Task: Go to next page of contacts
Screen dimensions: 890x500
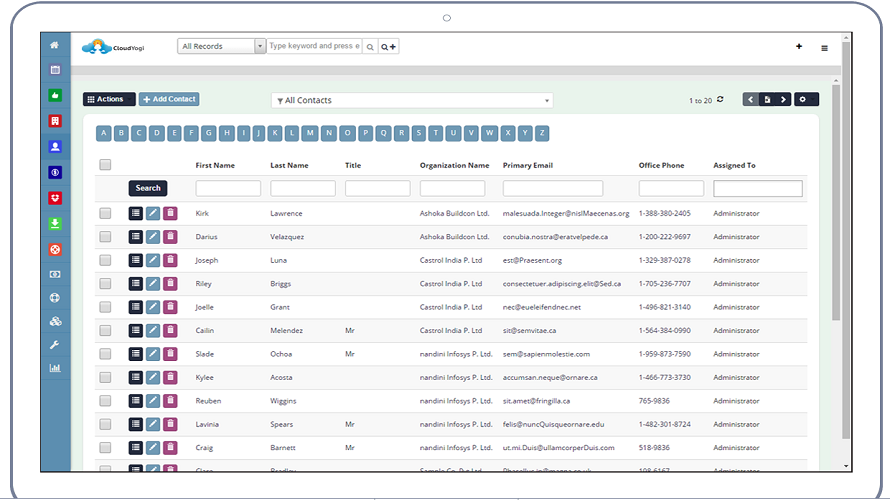Action: coord(783,99)
